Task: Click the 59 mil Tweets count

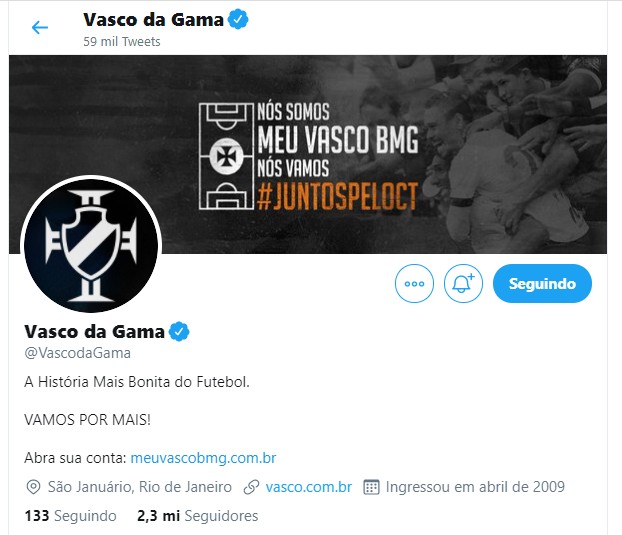Action: click(122, 42)
